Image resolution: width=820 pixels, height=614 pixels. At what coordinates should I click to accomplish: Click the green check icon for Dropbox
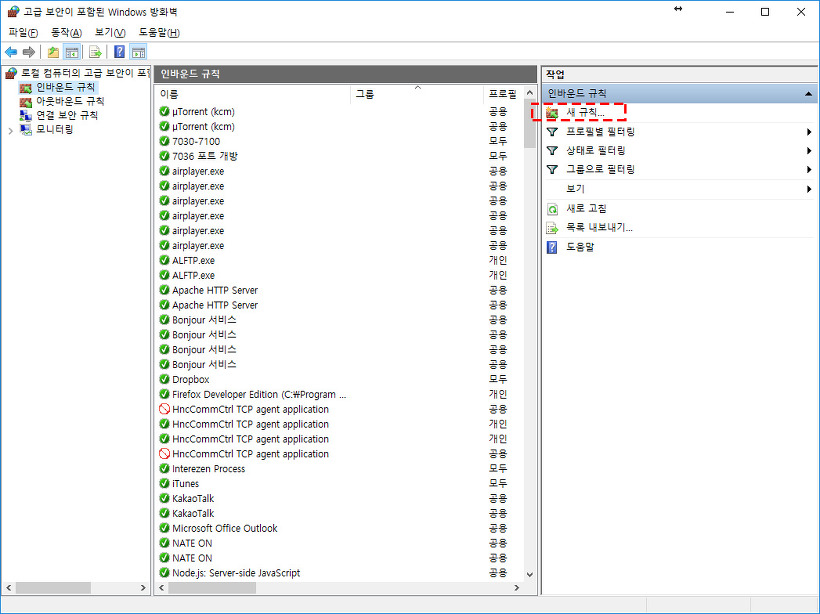(x=164, y=379)
